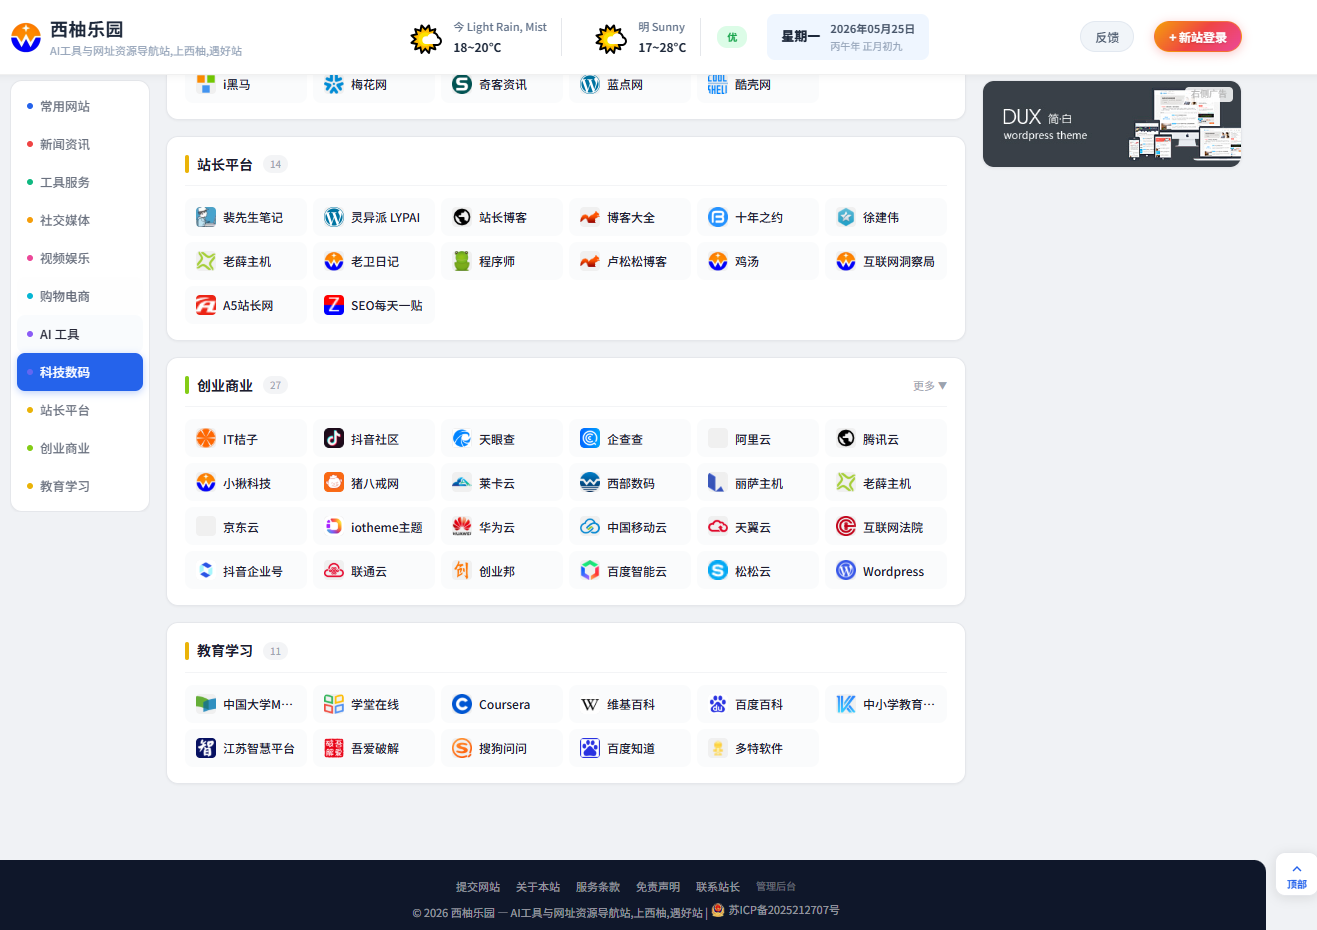Open the 互联网法院 icon

(846, 526)
